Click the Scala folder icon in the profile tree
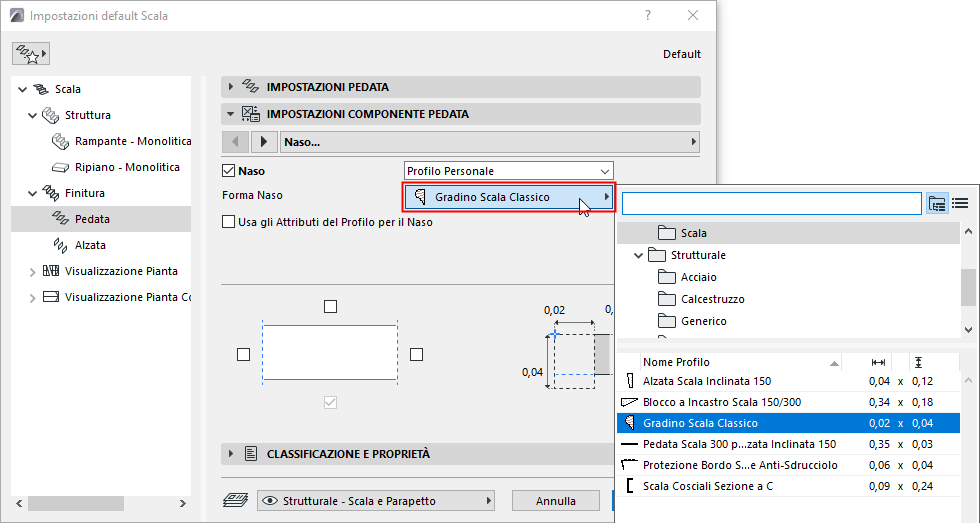 pos(668,233)
